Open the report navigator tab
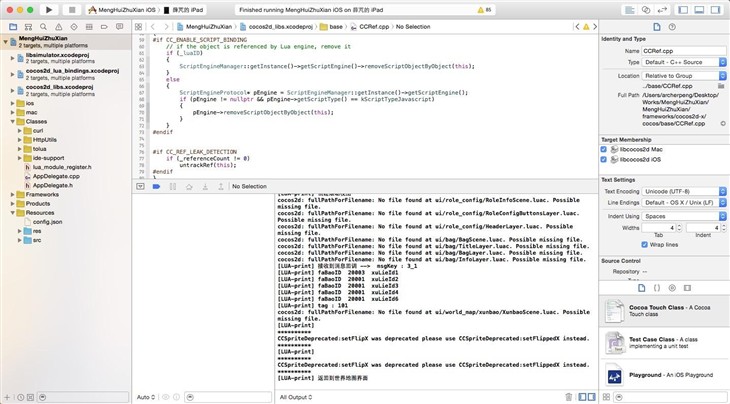This screenshot has width=730, height=404. tap(120, 27)
